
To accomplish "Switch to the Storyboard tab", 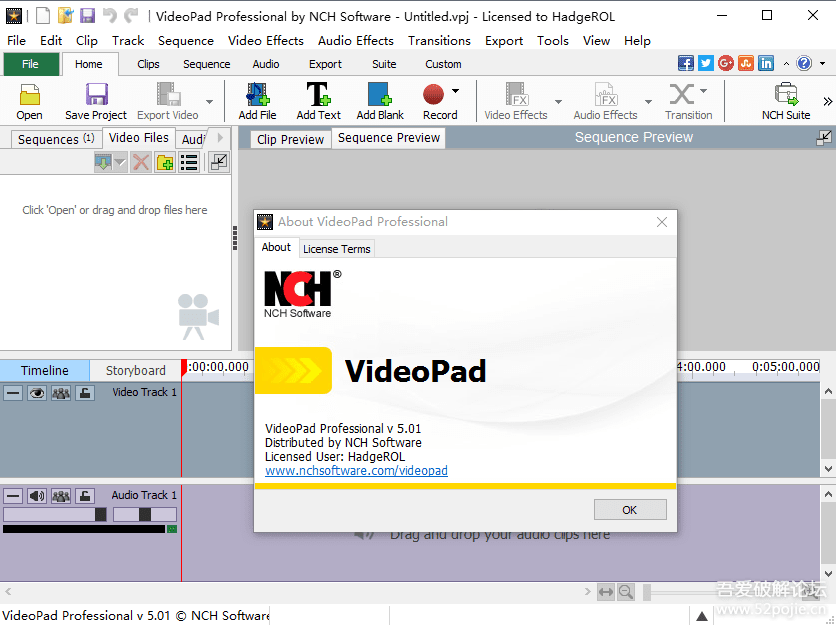I will (x=135, y=371).
